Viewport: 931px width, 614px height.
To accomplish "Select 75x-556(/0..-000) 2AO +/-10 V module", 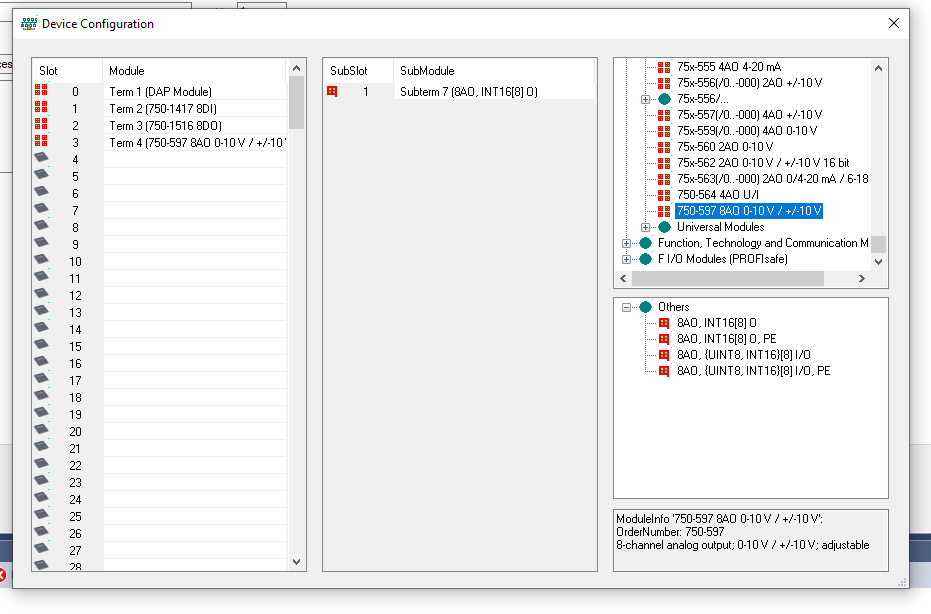I will click(x=749, y=83).
